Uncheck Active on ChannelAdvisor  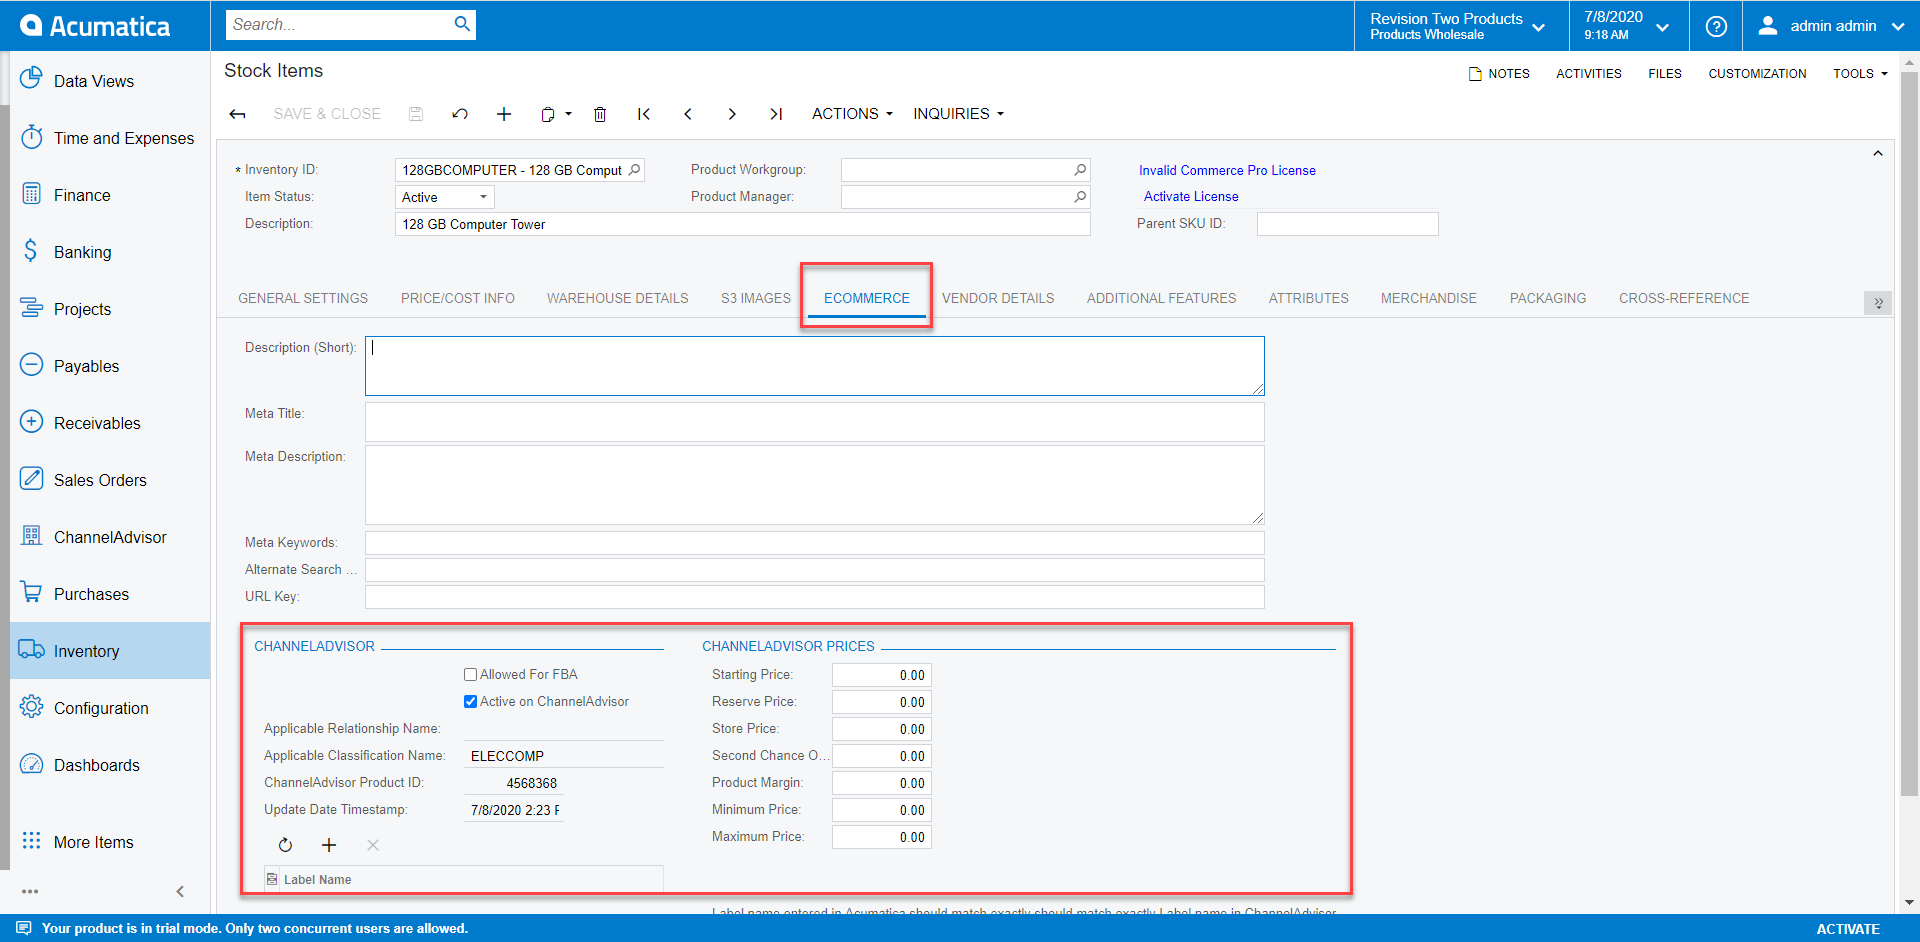470,702
